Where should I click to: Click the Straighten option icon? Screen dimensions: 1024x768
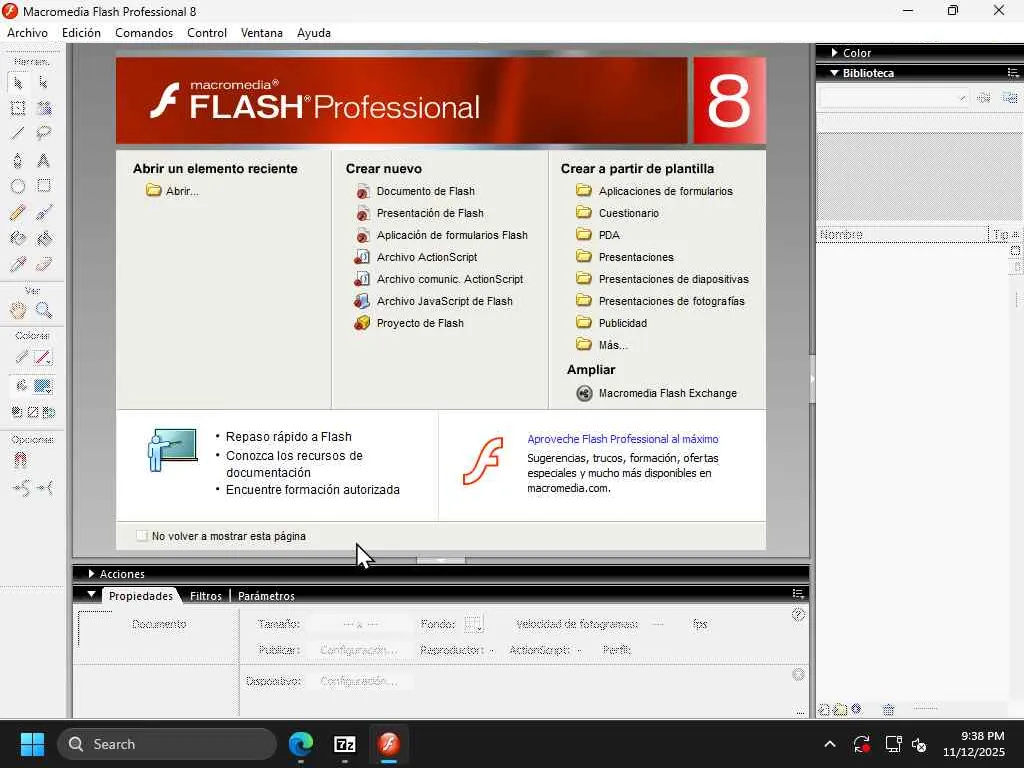tap(45, 487)
